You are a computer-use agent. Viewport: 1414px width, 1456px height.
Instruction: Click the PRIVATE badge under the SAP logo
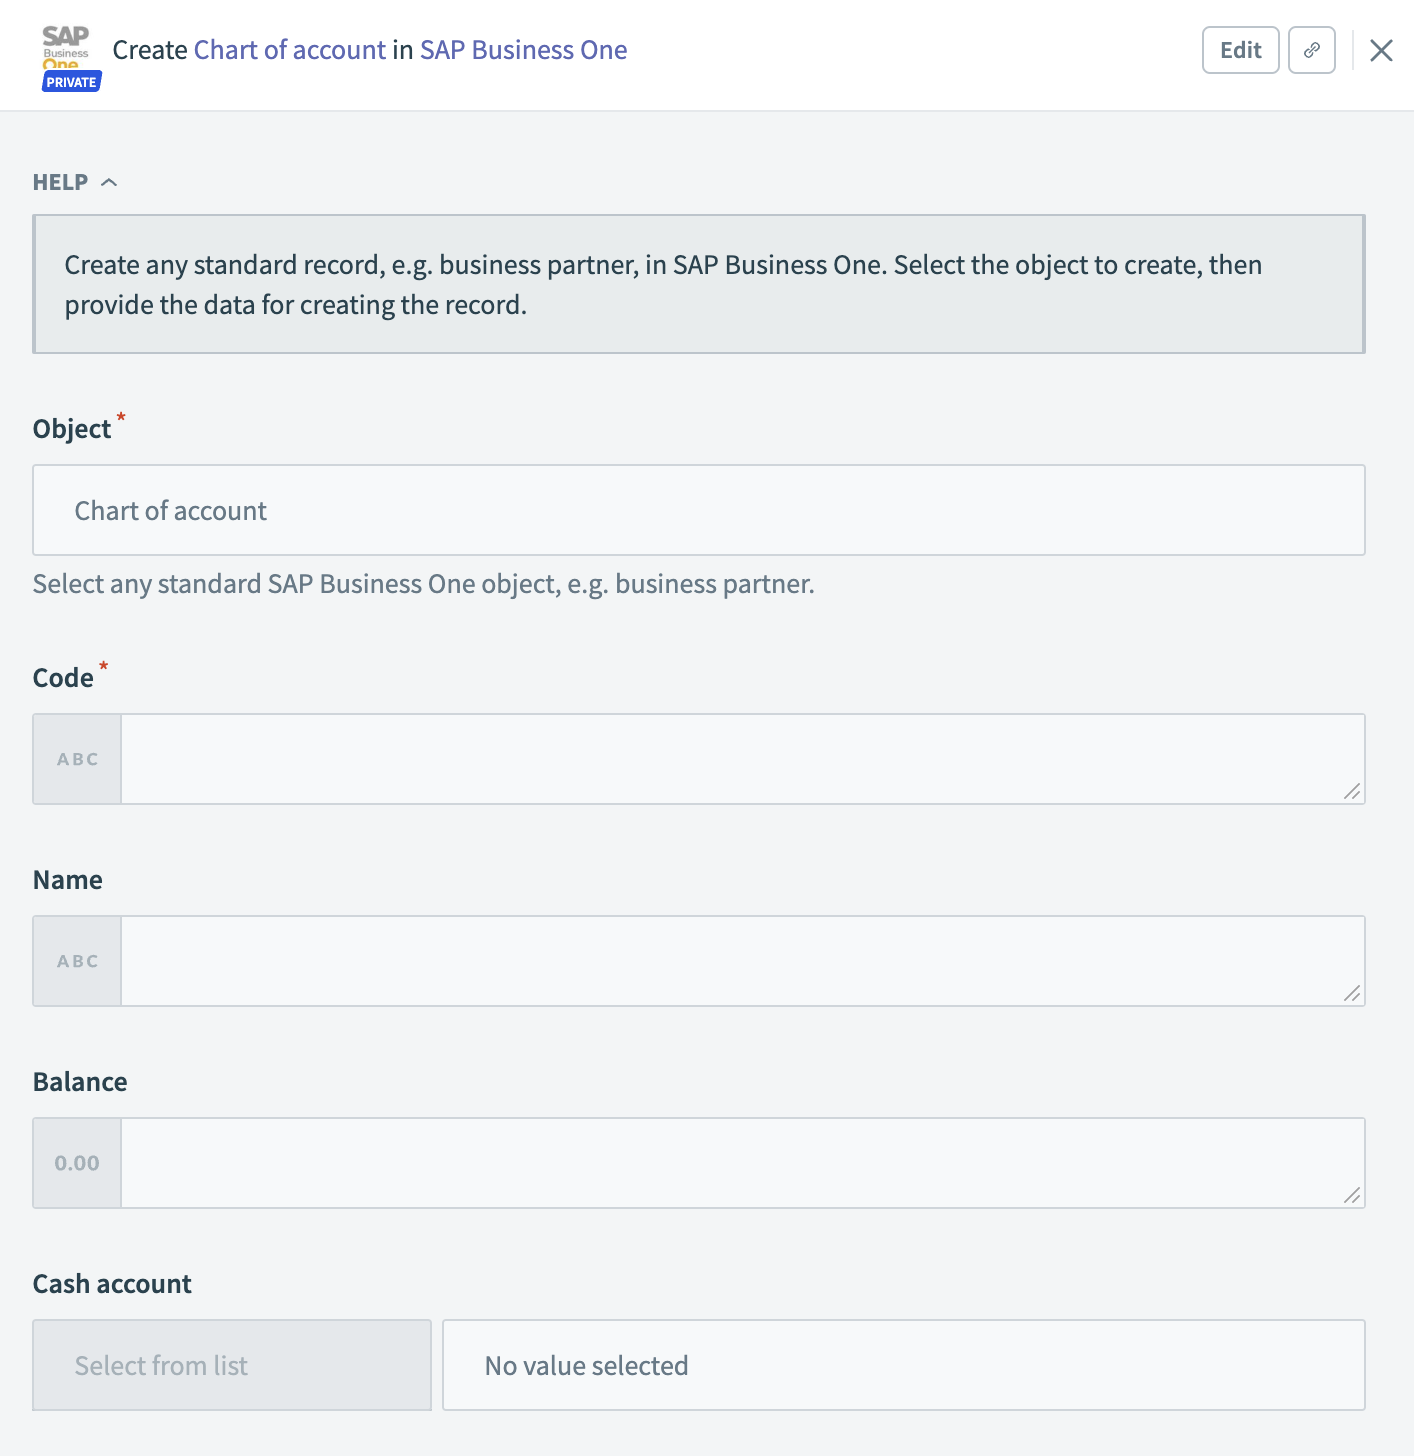pyautogui.click(x=71, y=81)
